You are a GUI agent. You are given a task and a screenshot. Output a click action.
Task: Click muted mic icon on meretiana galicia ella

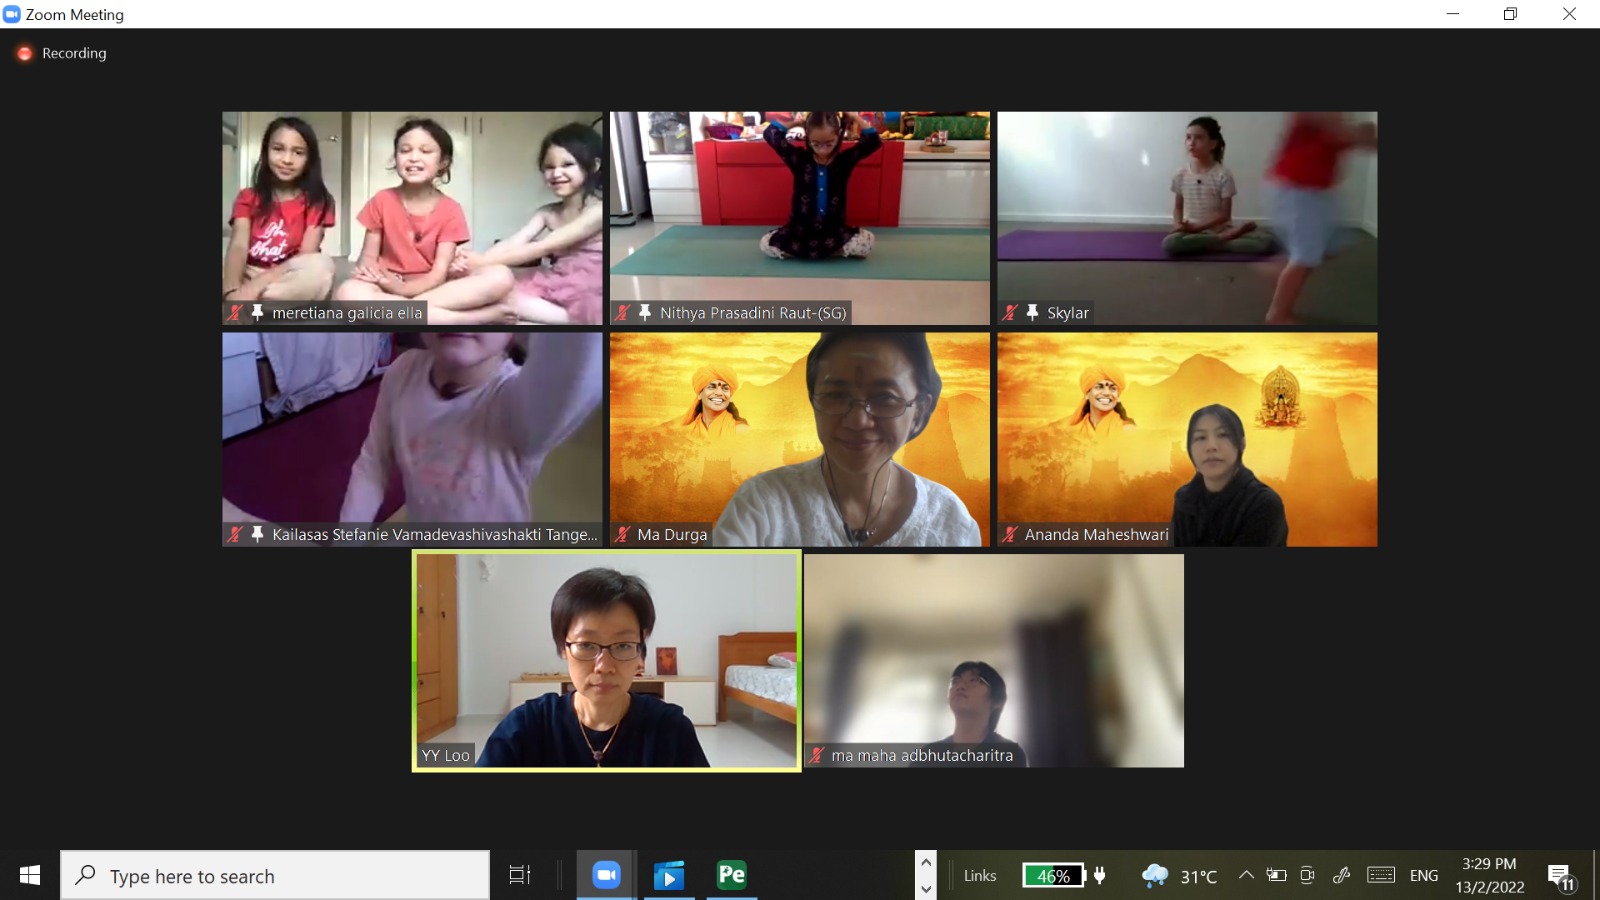coord(235,312)
